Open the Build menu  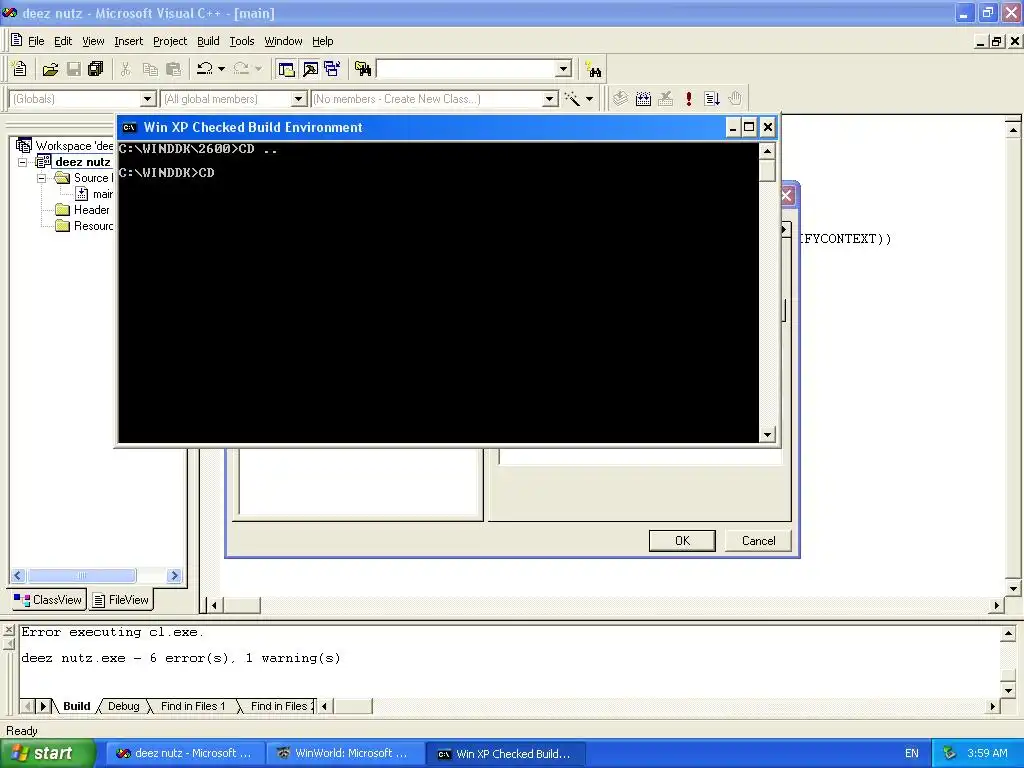coord(208,41)
